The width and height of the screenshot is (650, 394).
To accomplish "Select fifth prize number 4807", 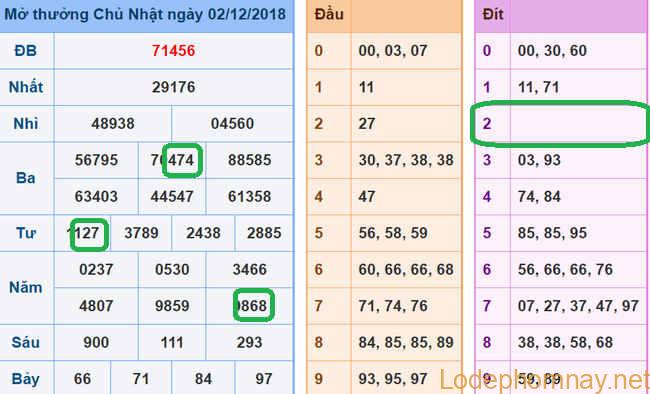I will pos(96,306).
